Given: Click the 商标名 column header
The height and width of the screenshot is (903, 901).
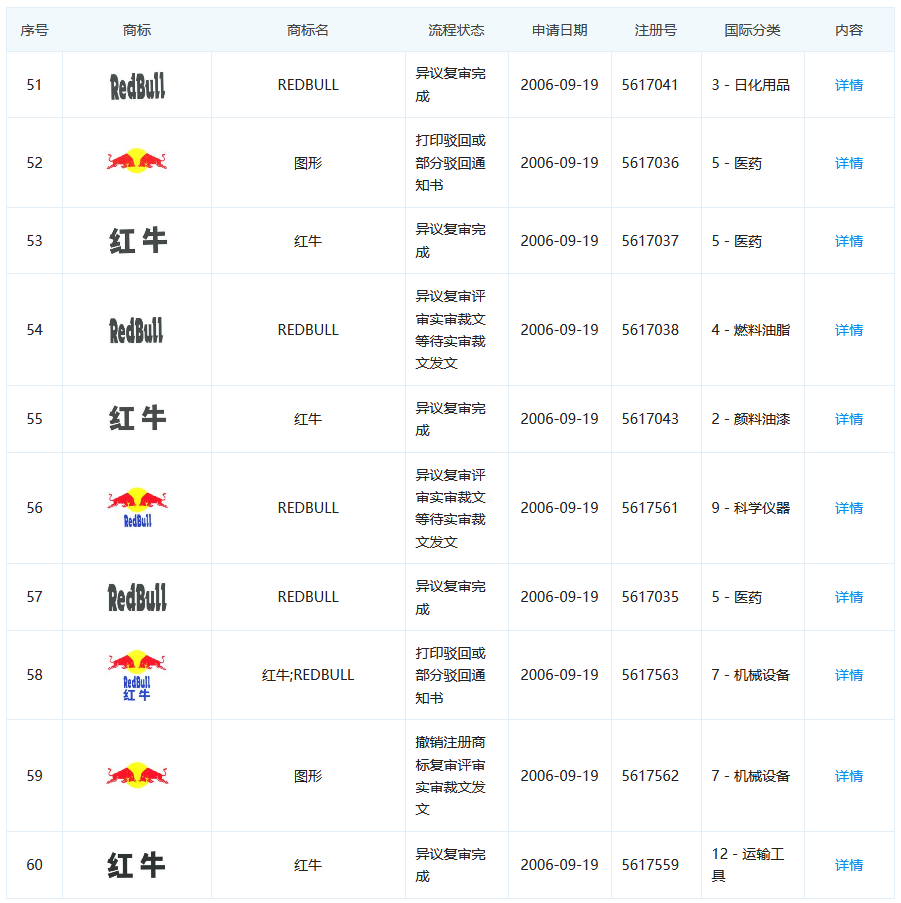Looking at the screenshot, I should 308,30.
